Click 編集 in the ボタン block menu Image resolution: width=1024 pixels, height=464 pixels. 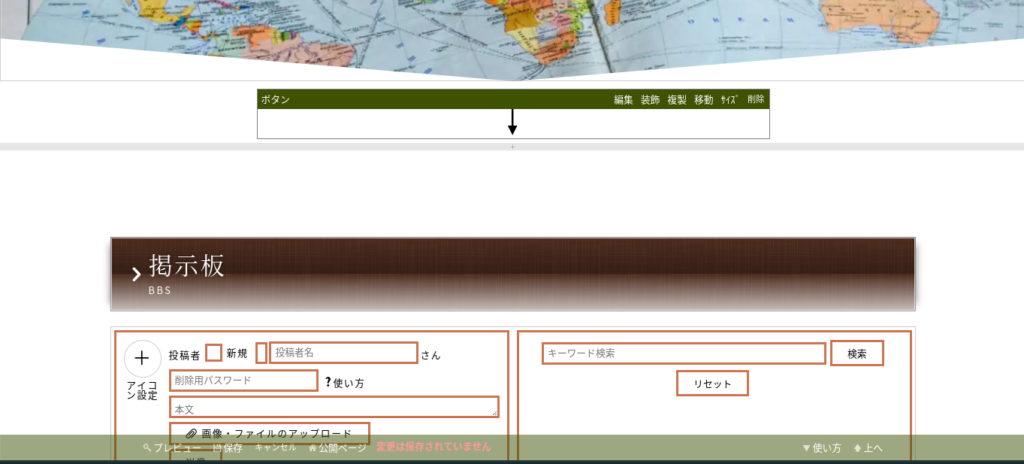coord(623,100)
